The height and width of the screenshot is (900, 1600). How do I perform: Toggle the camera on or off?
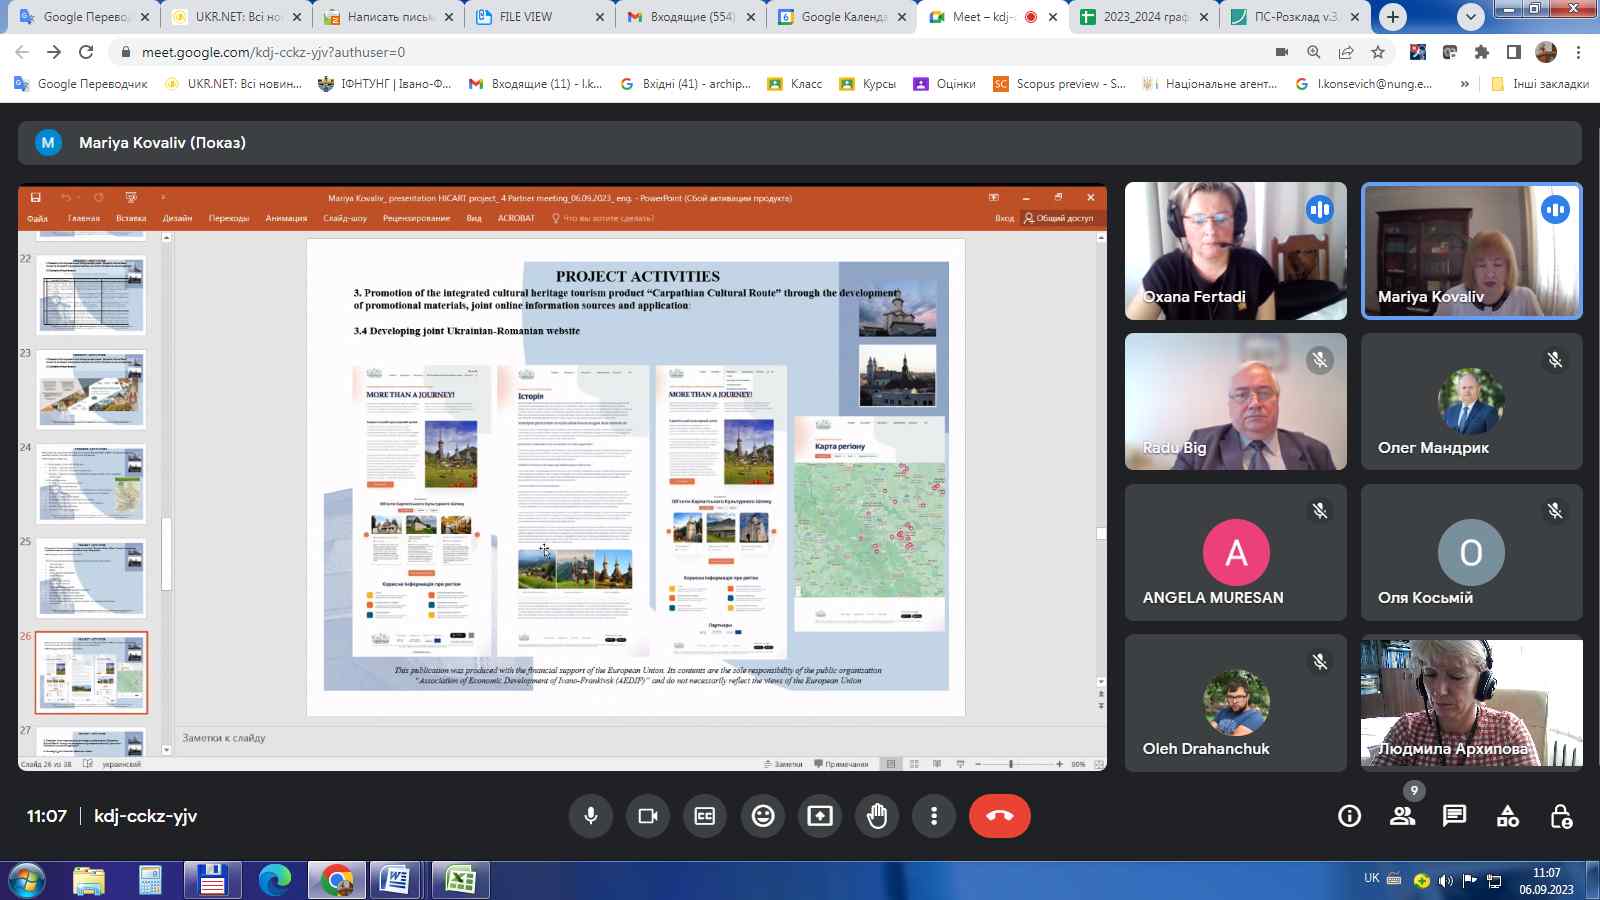point(648,816)
